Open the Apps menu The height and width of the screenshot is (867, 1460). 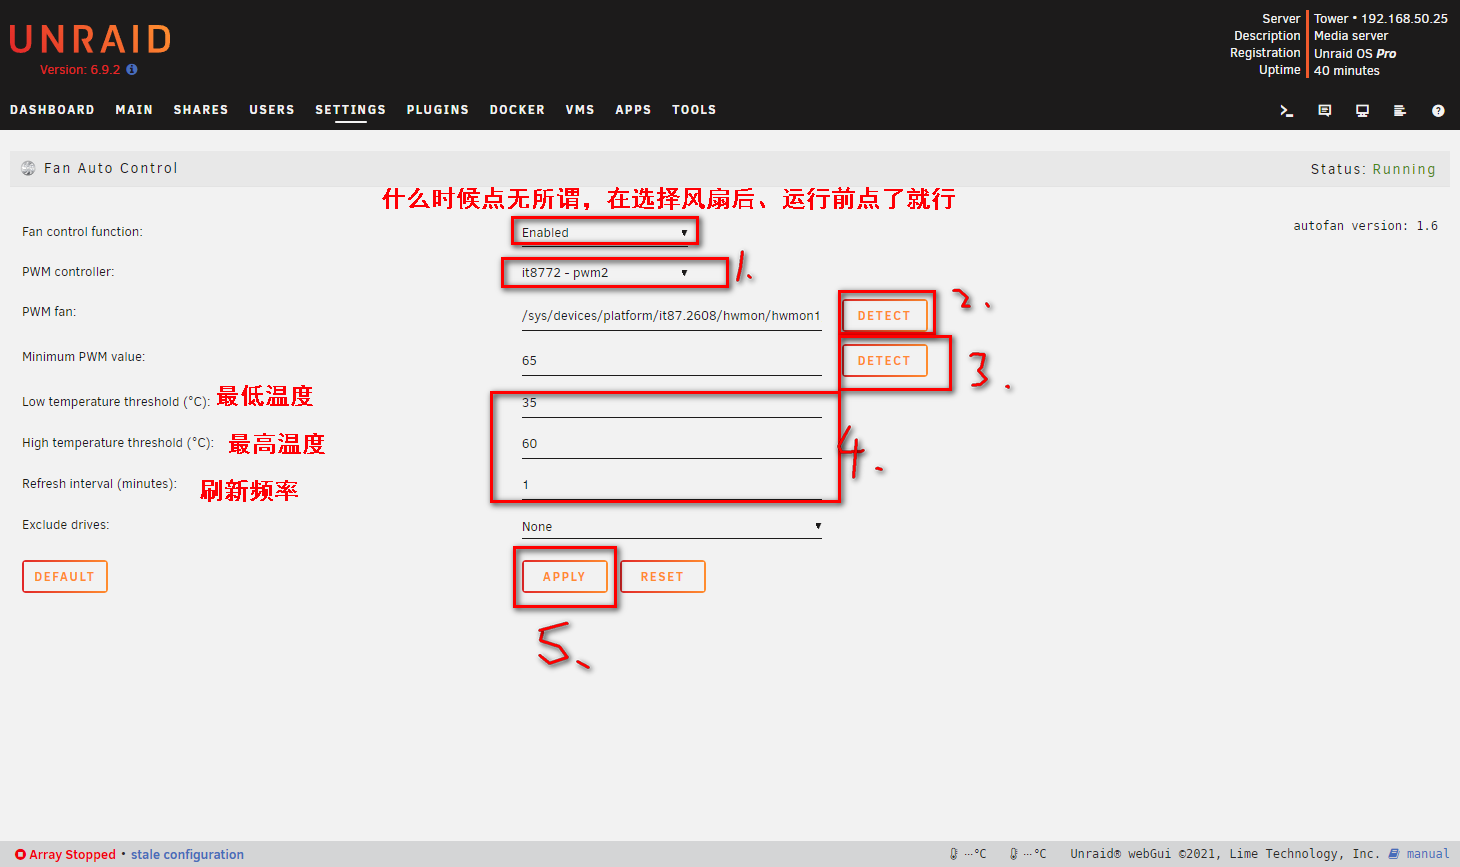pos(633,110)
